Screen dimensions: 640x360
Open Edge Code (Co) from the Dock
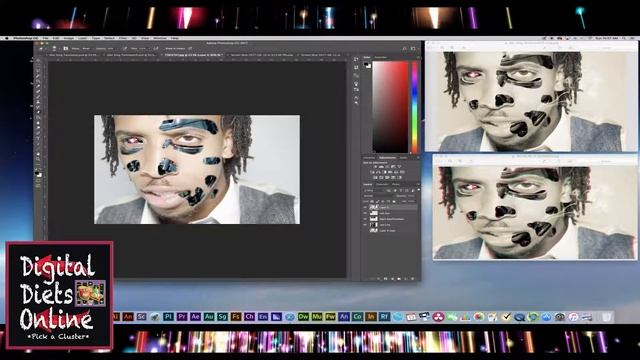tap(357, 316)
